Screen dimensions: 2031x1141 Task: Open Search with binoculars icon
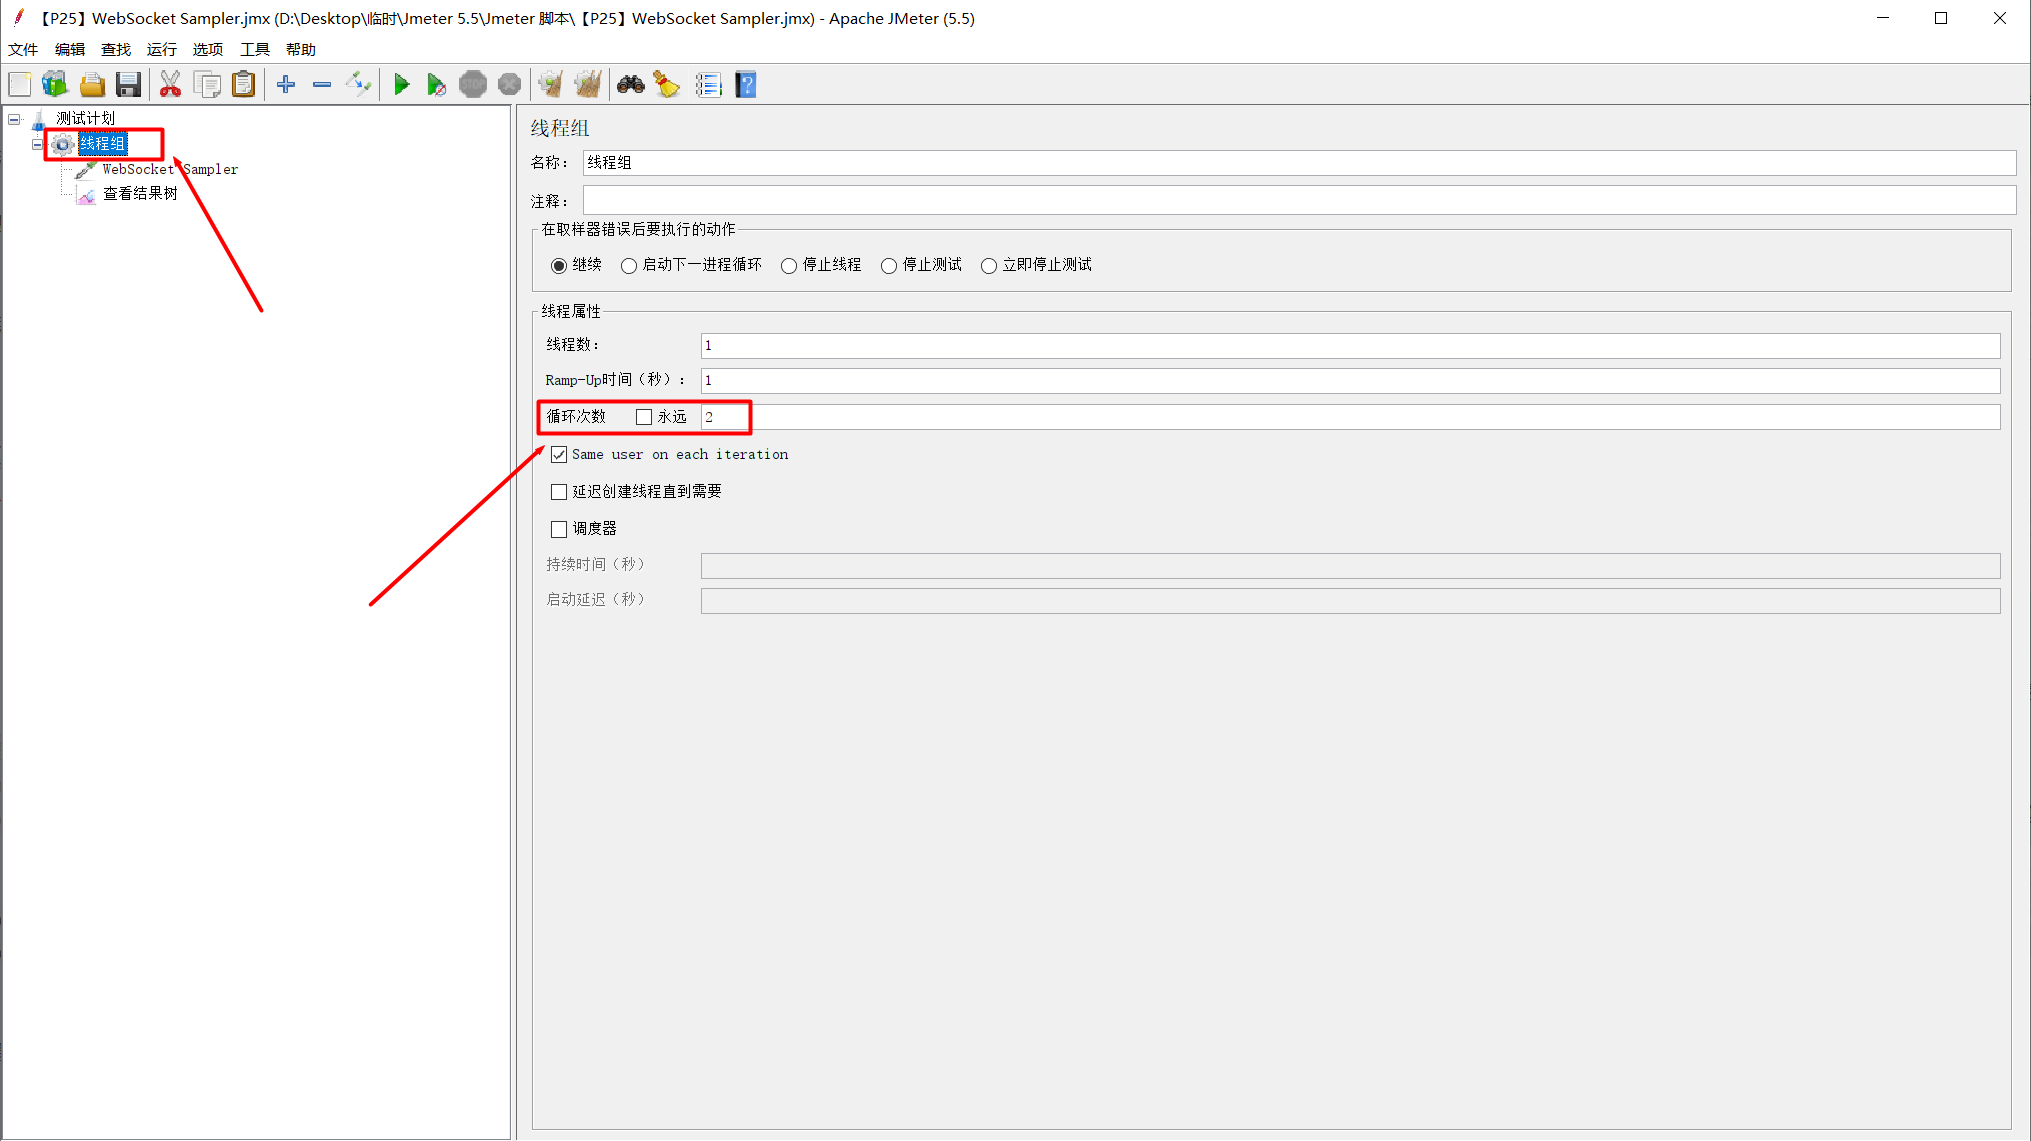click(630, 85)
